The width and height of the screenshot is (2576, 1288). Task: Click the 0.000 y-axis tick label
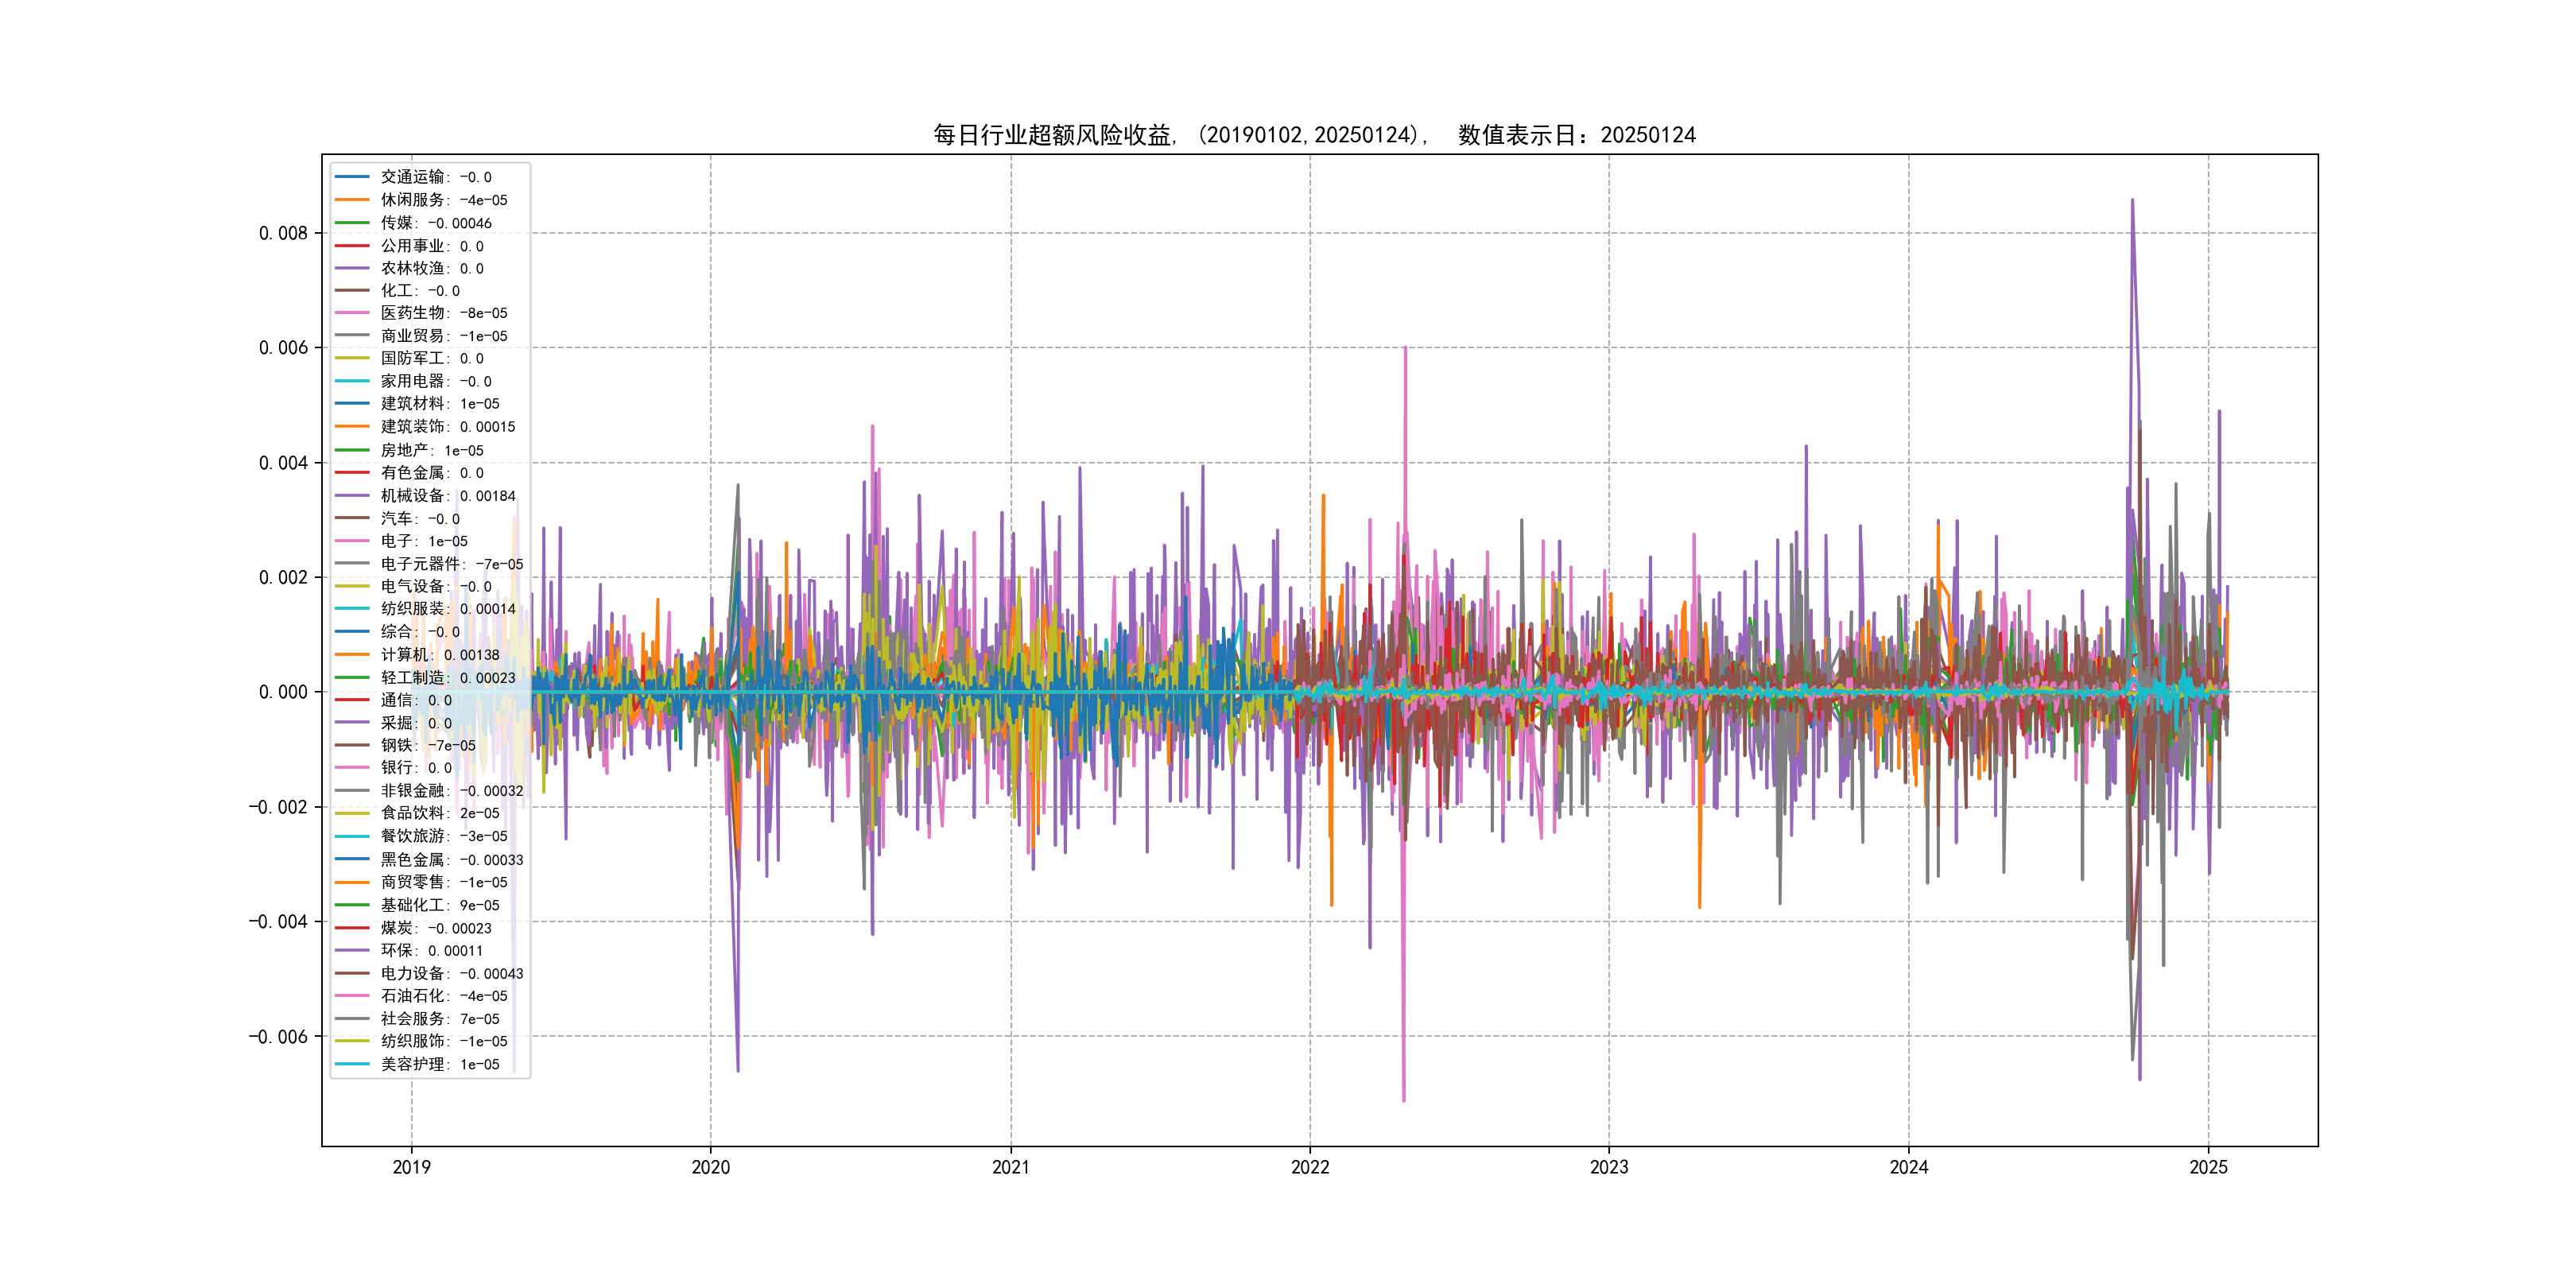click(x=283, y=692)
